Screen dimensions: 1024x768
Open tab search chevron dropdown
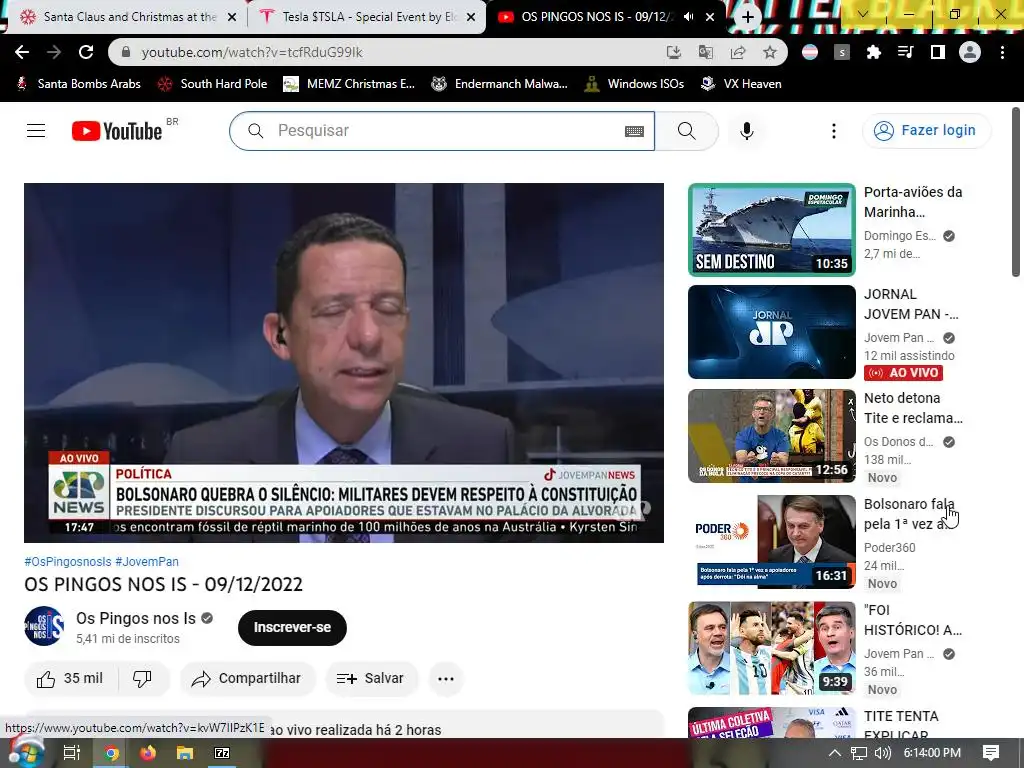coord(863,14)
